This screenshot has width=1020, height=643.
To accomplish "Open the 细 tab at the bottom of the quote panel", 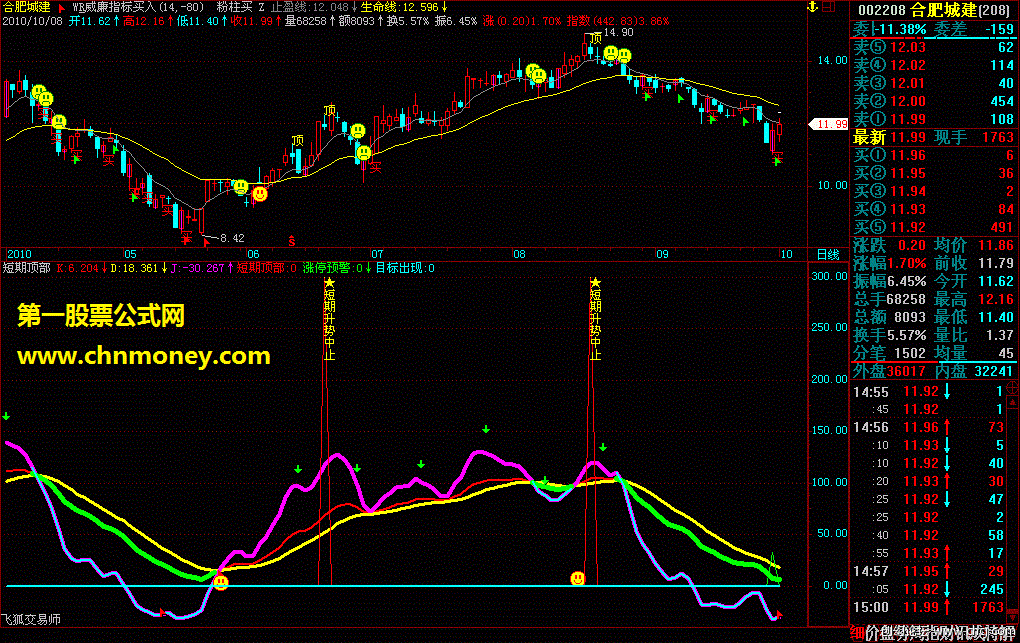I will (x=857, y=633).
